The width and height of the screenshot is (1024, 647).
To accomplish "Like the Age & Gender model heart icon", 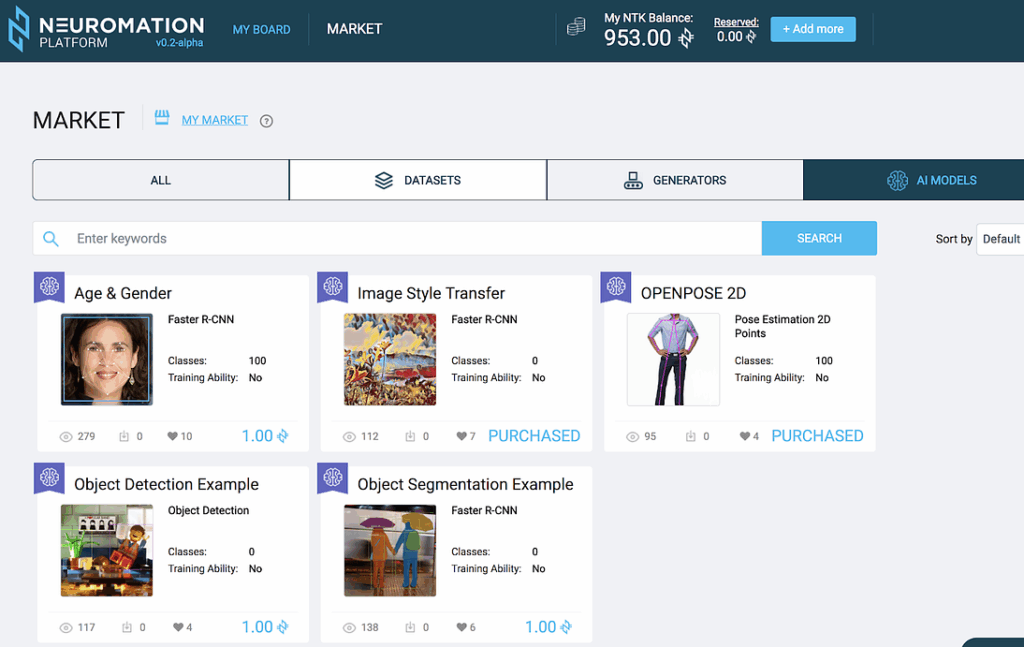I will click(x=172, y=437).
